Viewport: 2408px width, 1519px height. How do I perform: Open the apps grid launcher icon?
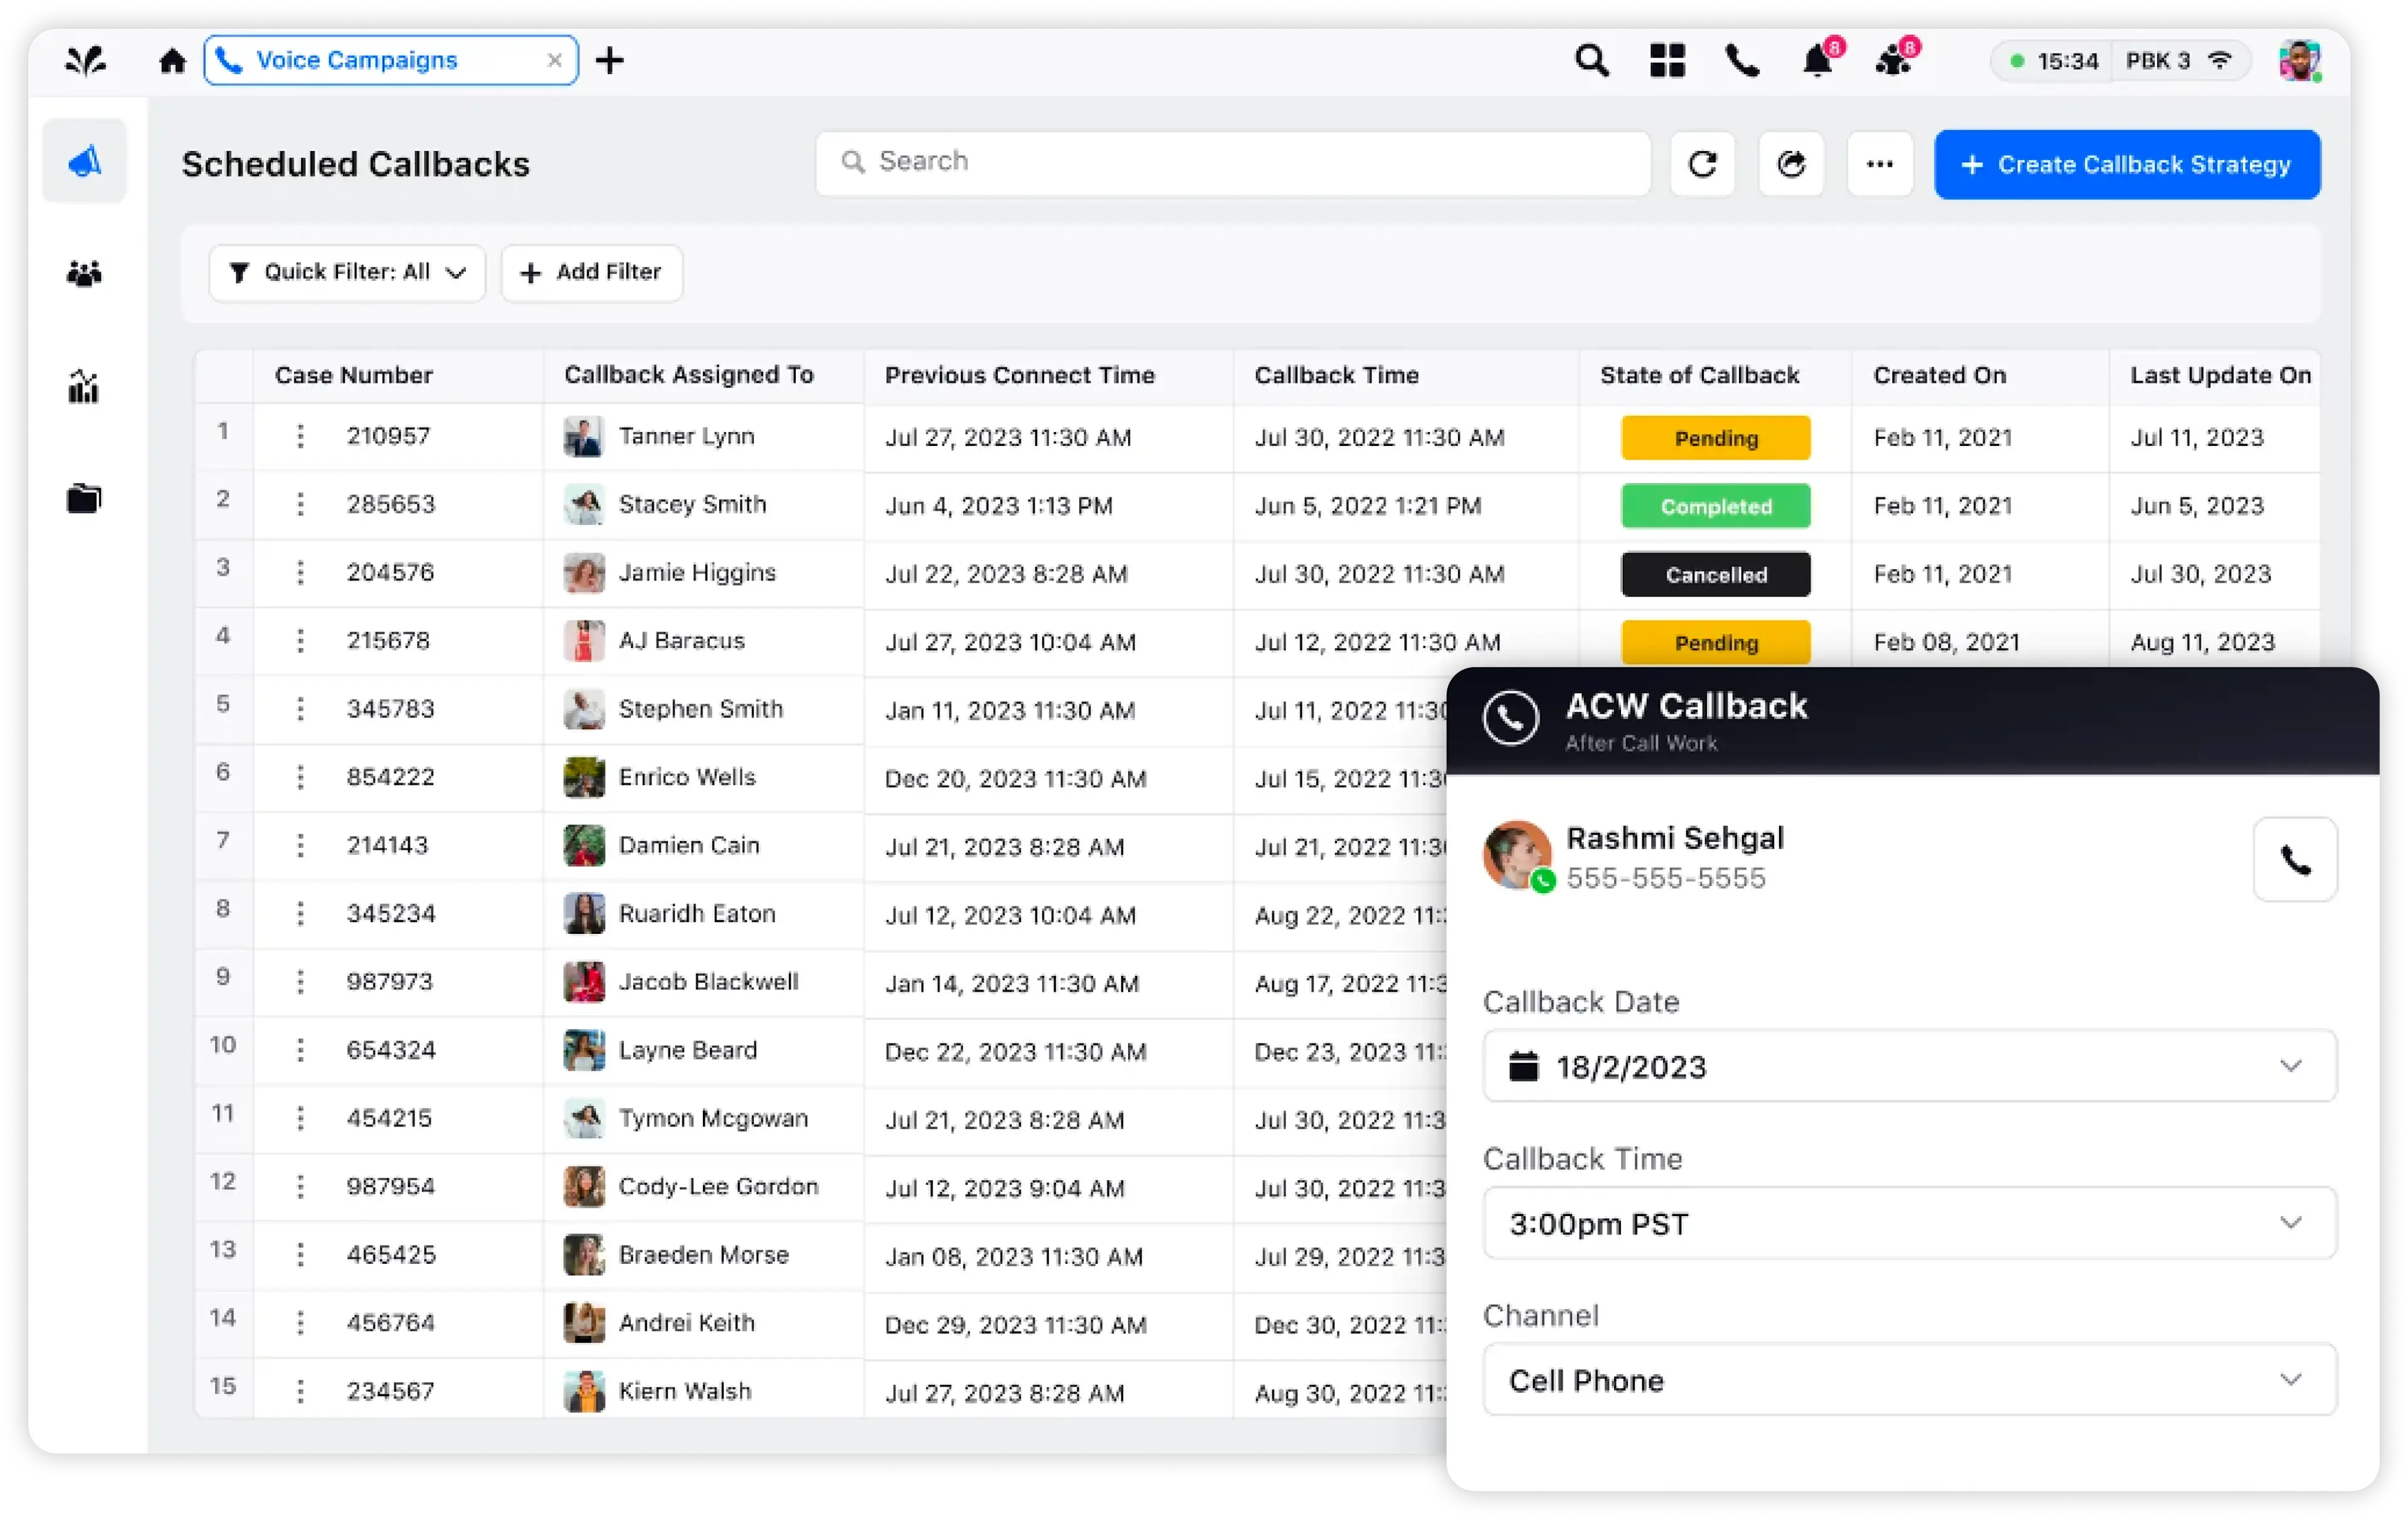click(x=1667, y=61)
